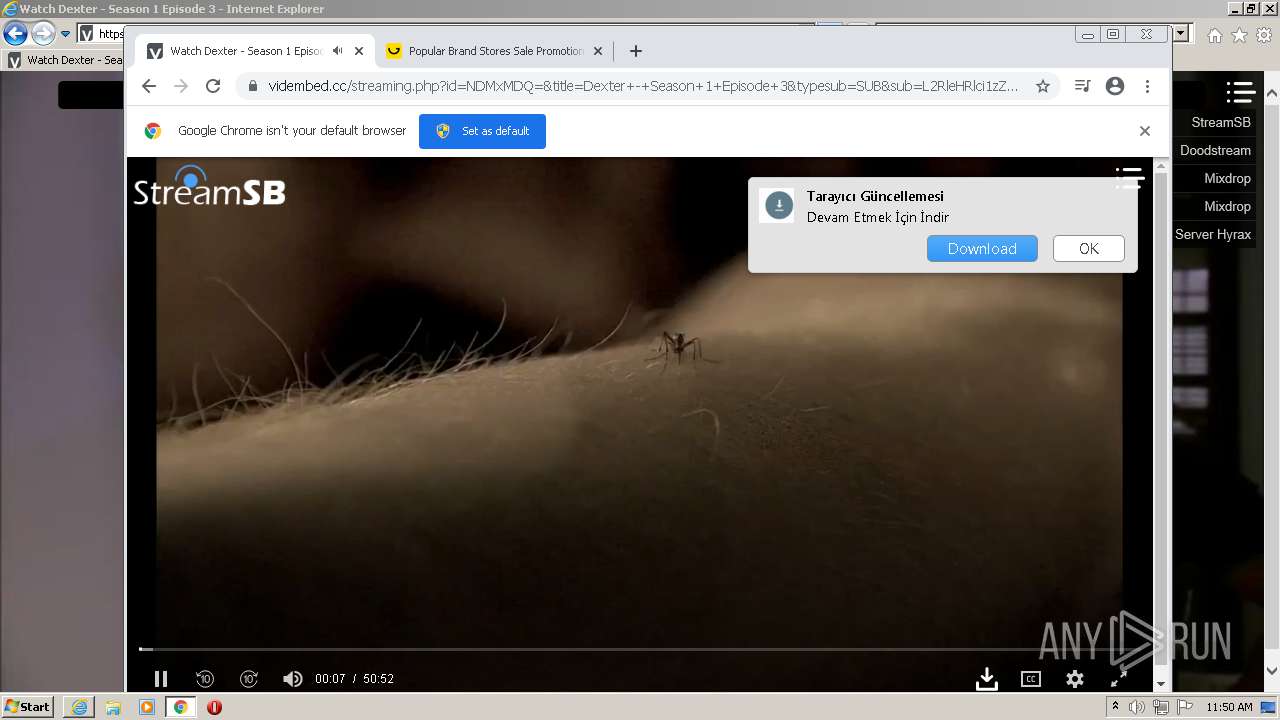The height and width of the screenshot is (720, 1280).
Task: Select the StreamSB server
Action: click(x=1220, y=122)
